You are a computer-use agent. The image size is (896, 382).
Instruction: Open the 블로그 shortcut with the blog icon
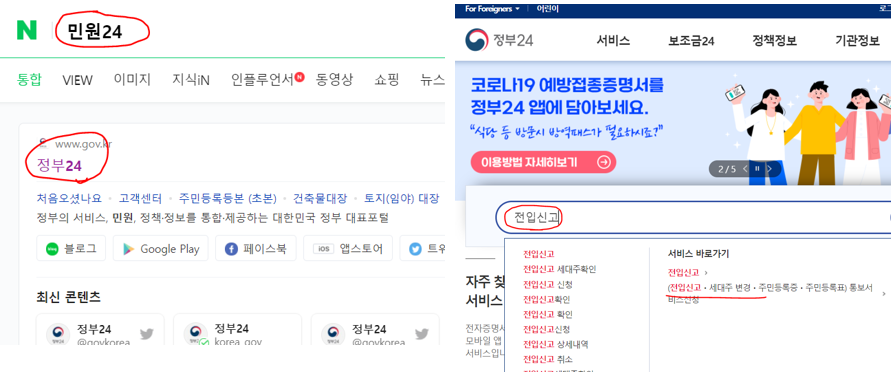click(x=71, y=248)
